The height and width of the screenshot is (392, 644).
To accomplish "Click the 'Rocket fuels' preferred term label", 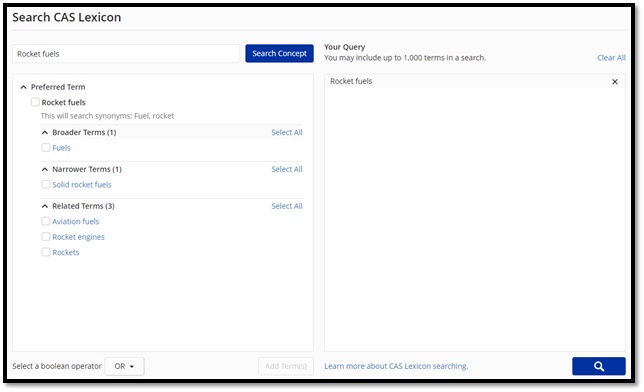I will pyautogui.click(x=63, y=102).
